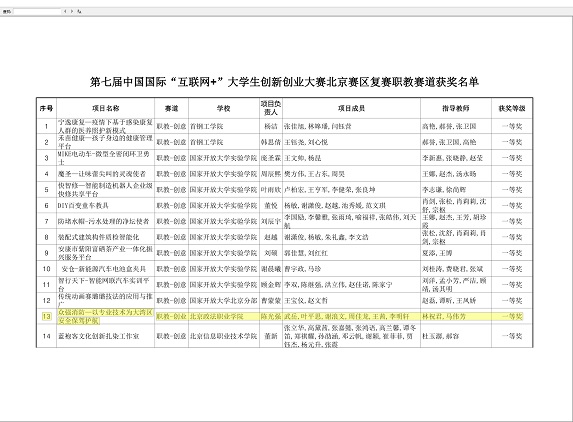This screenshot has height=422, width=573.
Task: Click row 14 school cell 北京信息职业技术学院
Action: (x=223, y=336)
